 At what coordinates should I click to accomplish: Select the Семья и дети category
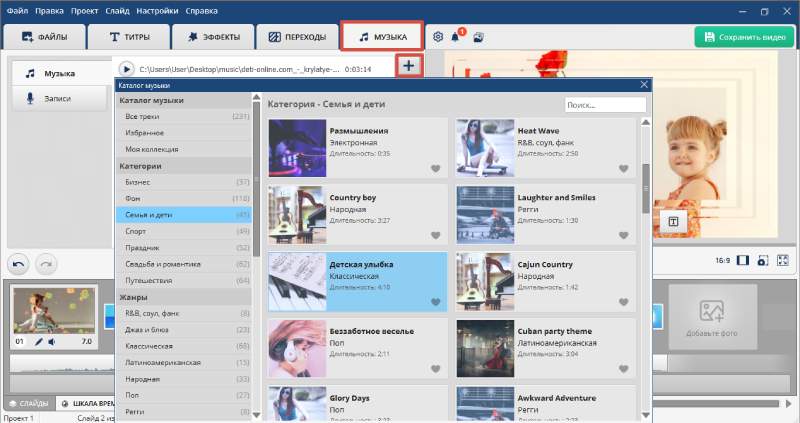(x=184, y=215)
